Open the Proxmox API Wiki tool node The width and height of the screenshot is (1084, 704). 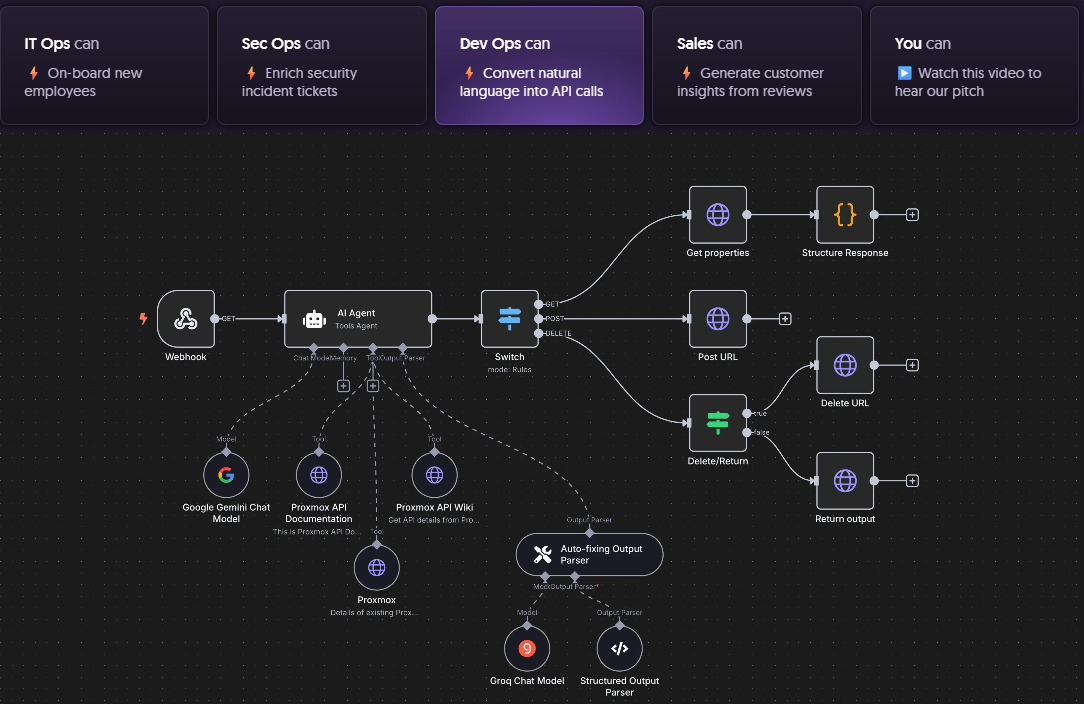coord(434,475)
